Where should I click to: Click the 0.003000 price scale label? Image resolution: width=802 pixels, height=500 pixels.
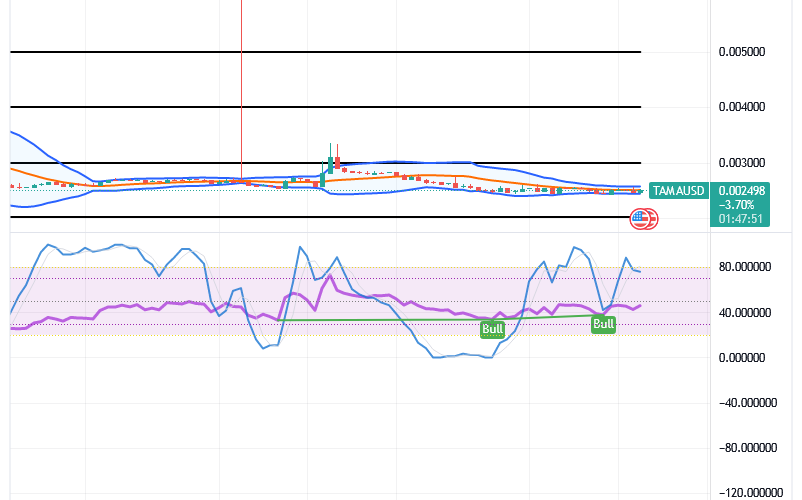coord(742,163)
